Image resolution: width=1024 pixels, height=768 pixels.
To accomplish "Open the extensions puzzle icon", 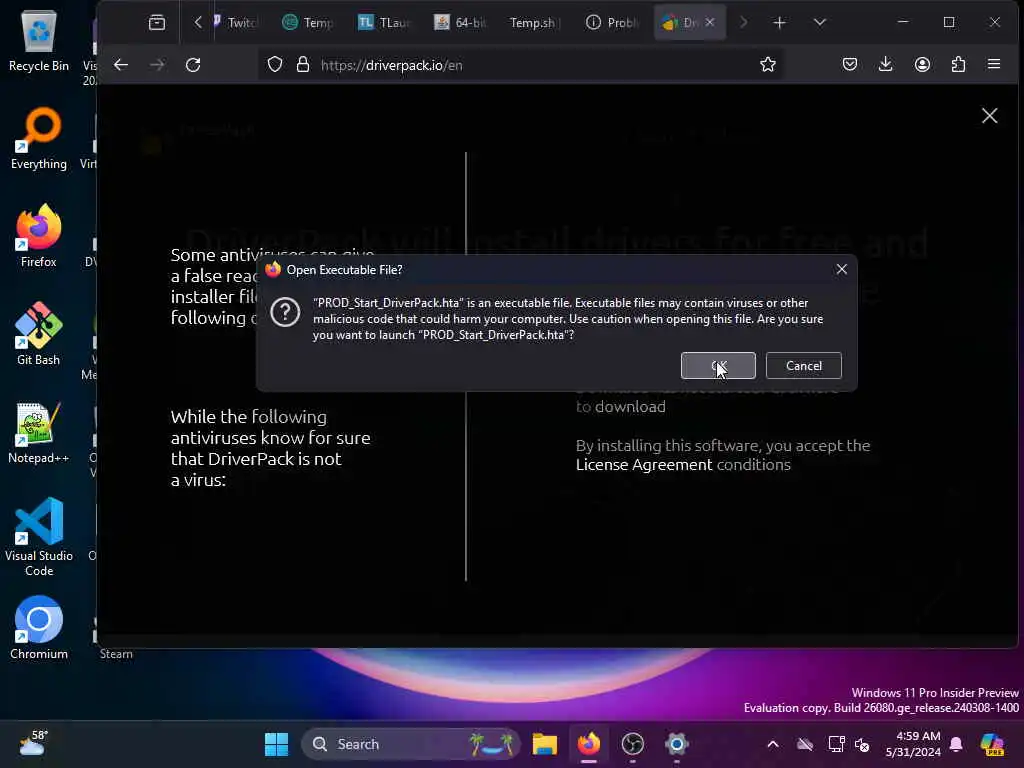I will coord(958,65).
